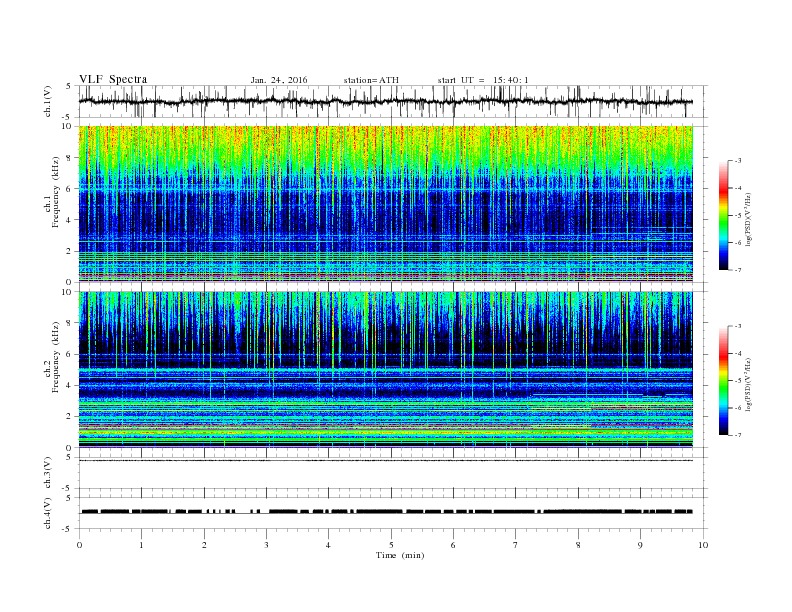Click the ch.3 flat signal trace
Image resolution: width=792 pixels, height=612 pixels.
386,460
